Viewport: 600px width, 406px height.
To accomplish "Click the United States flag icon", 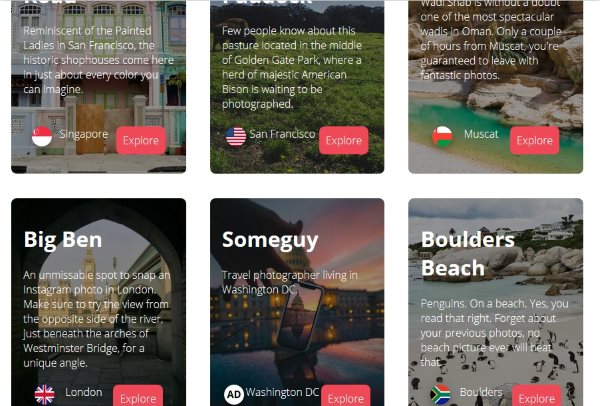I will 236,137.
